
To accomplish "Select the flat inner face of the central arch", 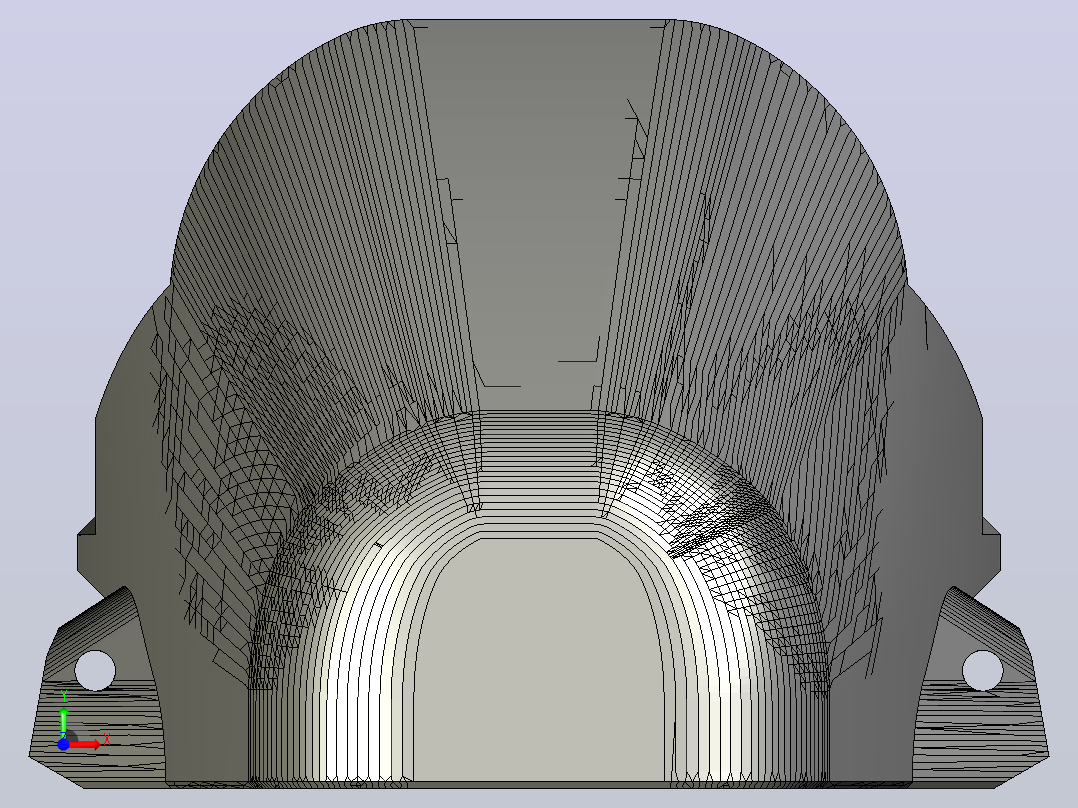I will tap(540, 660).
